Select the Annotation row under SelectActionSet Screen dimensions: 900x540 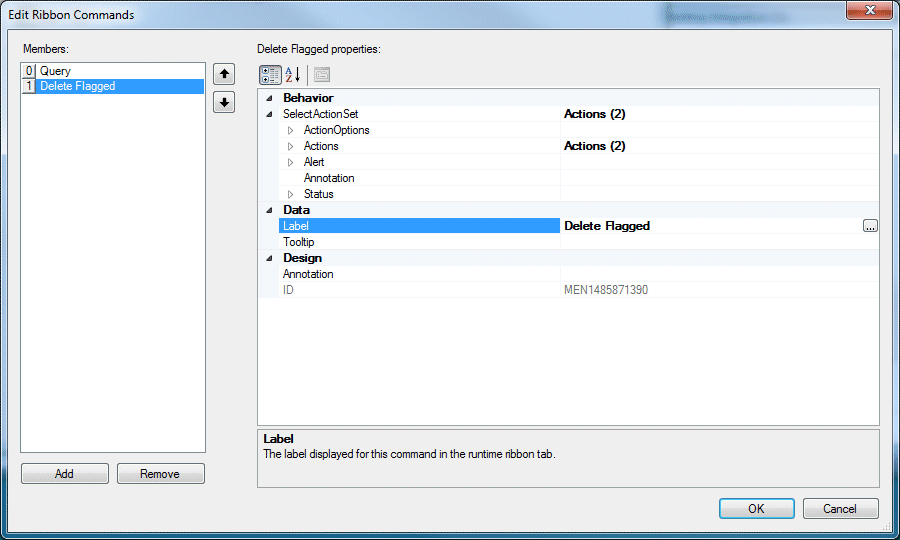pos(420,178)
